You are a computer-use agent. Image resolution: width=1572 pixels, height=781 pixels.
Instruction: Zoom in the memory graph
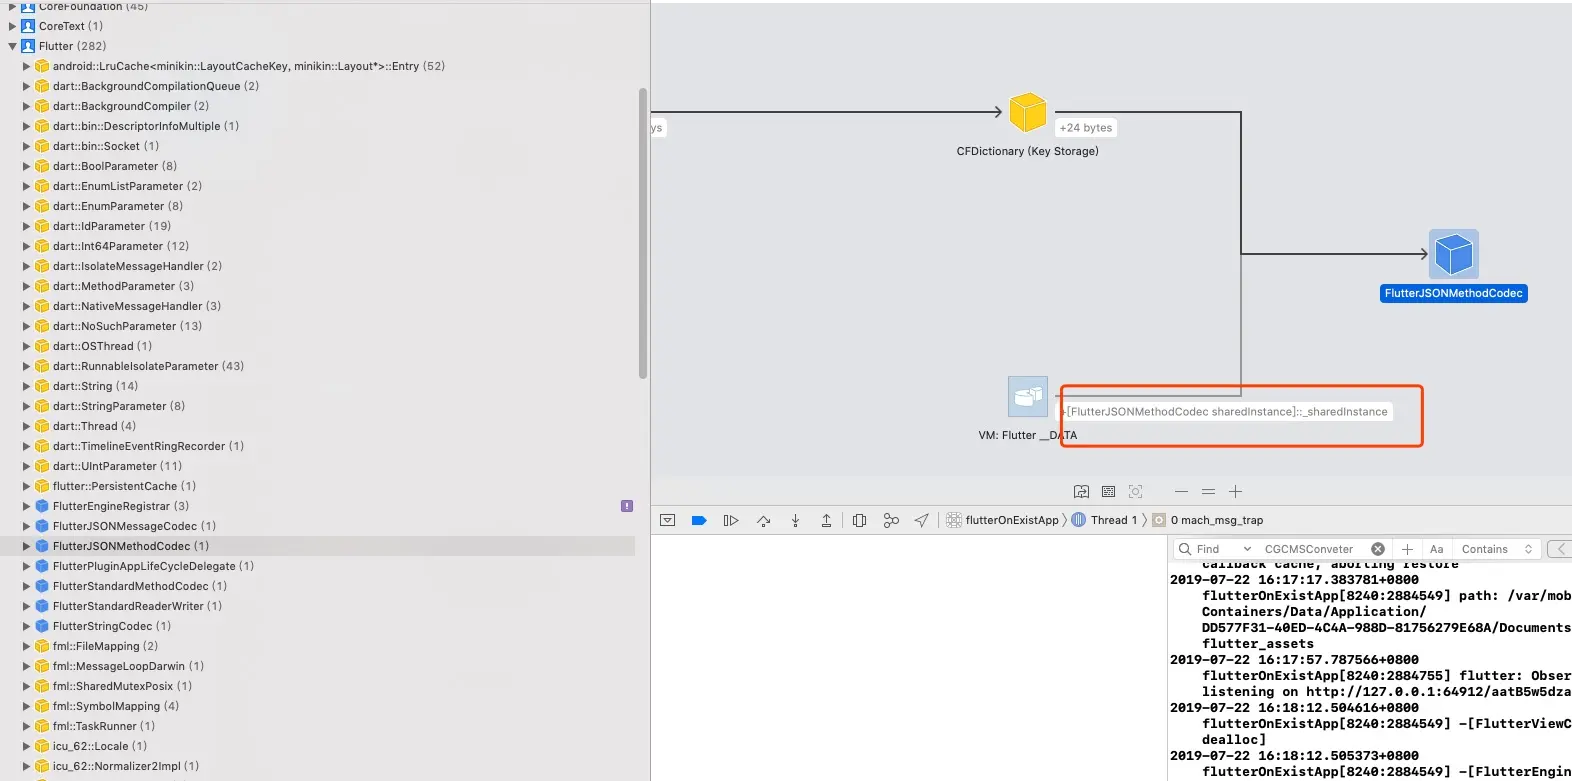(1235, 491)
